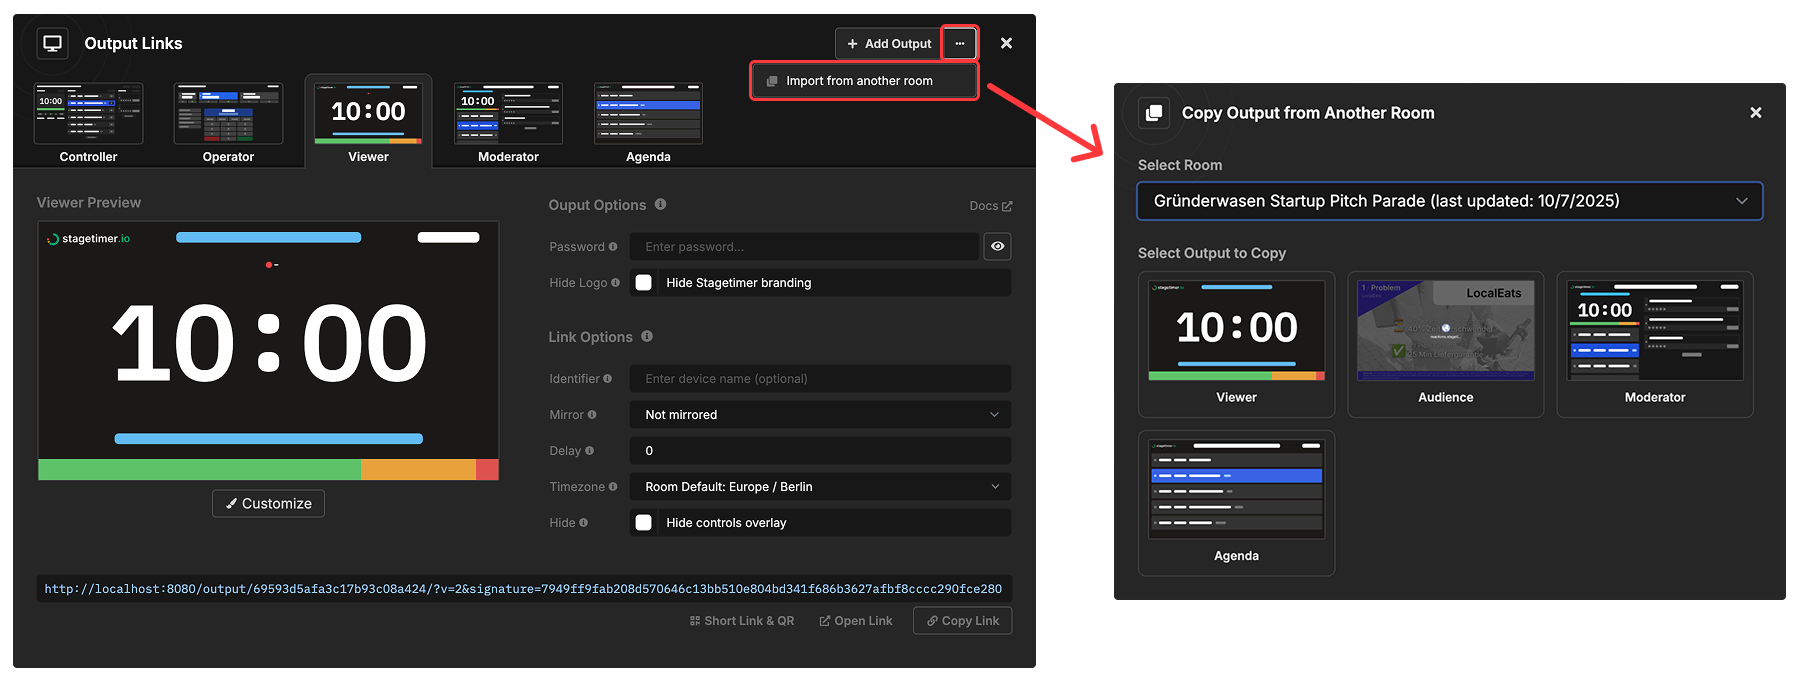1800x680 pixels.
Task: Enable Hide Stagetimer branding checkbox
Action: [x=644, y=283]
